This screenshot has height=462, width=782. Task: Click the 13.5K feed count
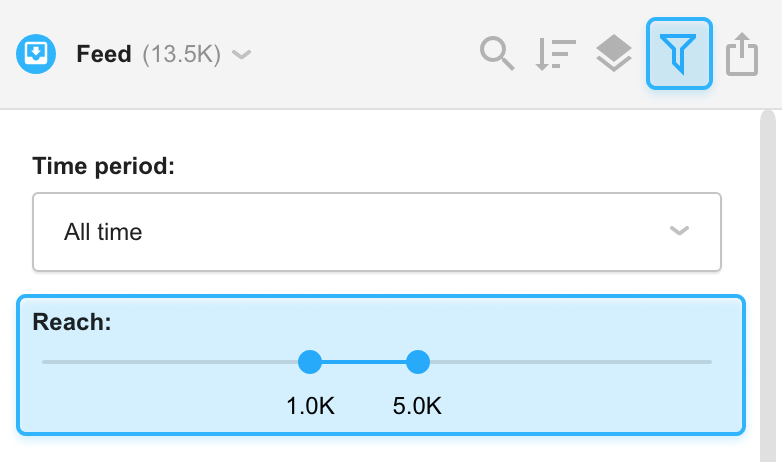tap(182, 54)
